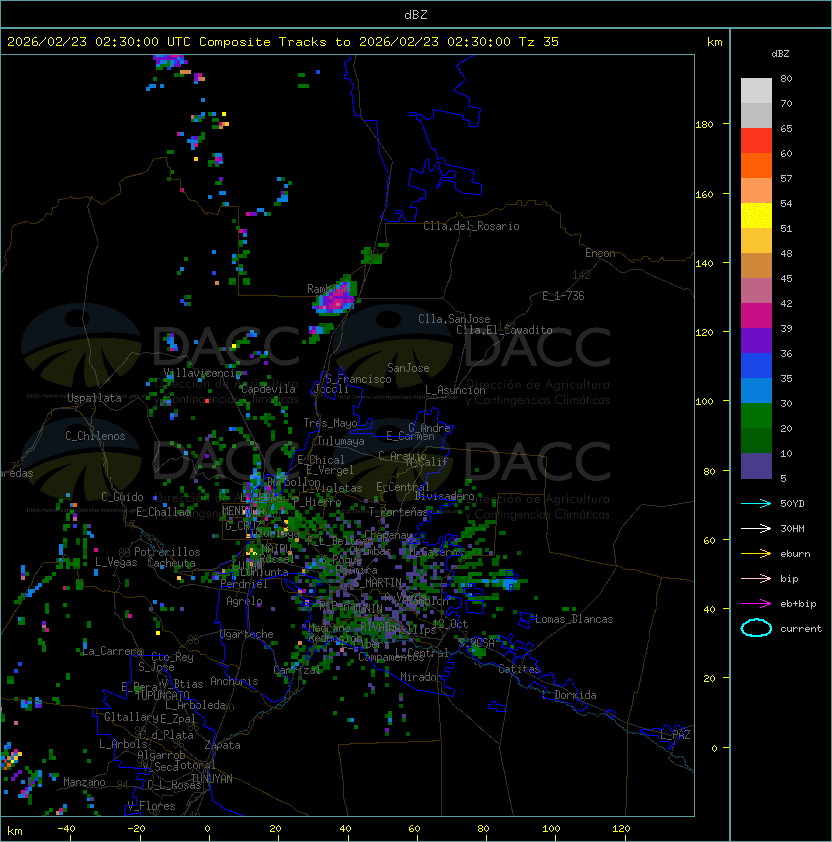This screenshot has width=832, height=842.
Task: Click the 'Uspallata' map label
Action: point(94,398)
